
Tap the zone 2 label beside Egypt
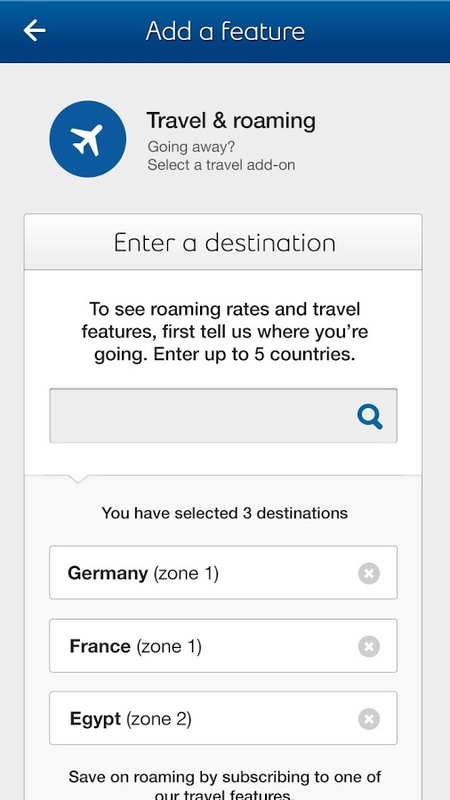tap(159, 719)
